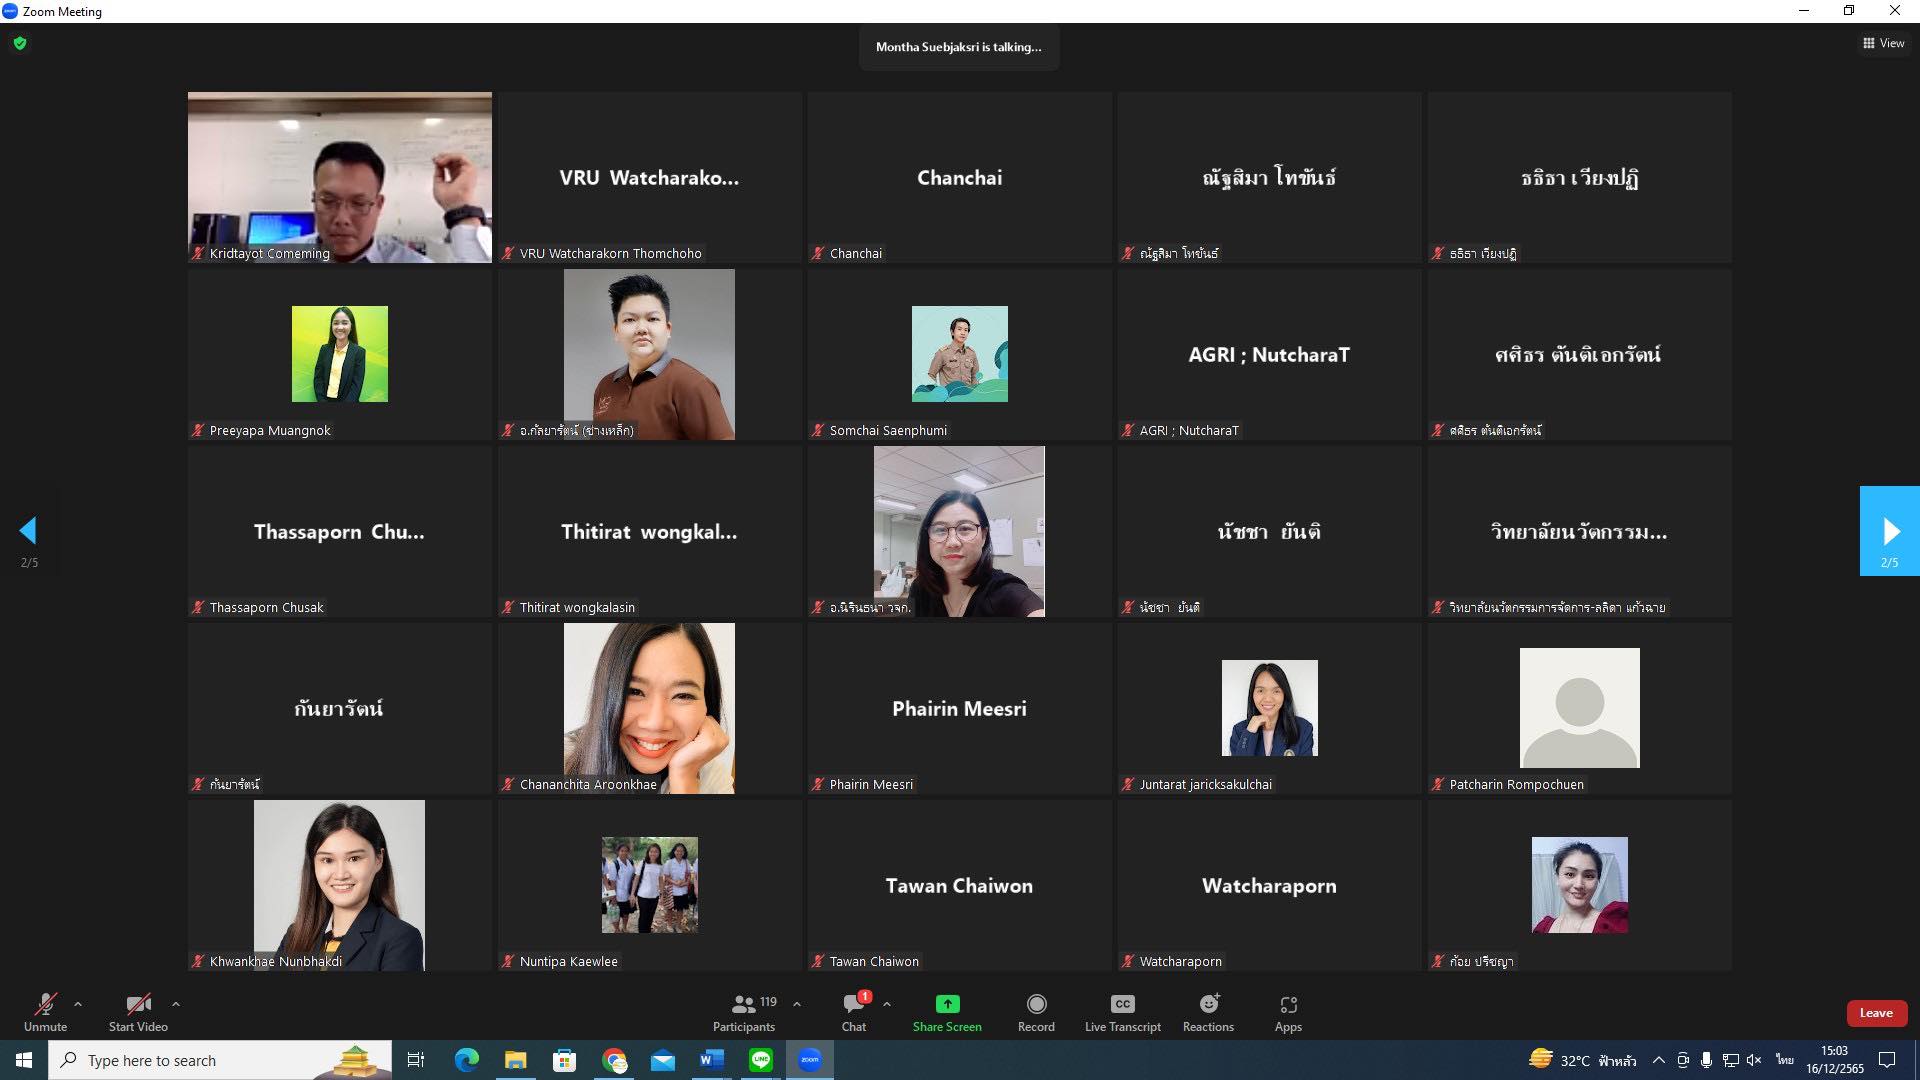Open the Reactions menu
Viewport: 1920px width, 1080px height.
click(1208, 1012)
